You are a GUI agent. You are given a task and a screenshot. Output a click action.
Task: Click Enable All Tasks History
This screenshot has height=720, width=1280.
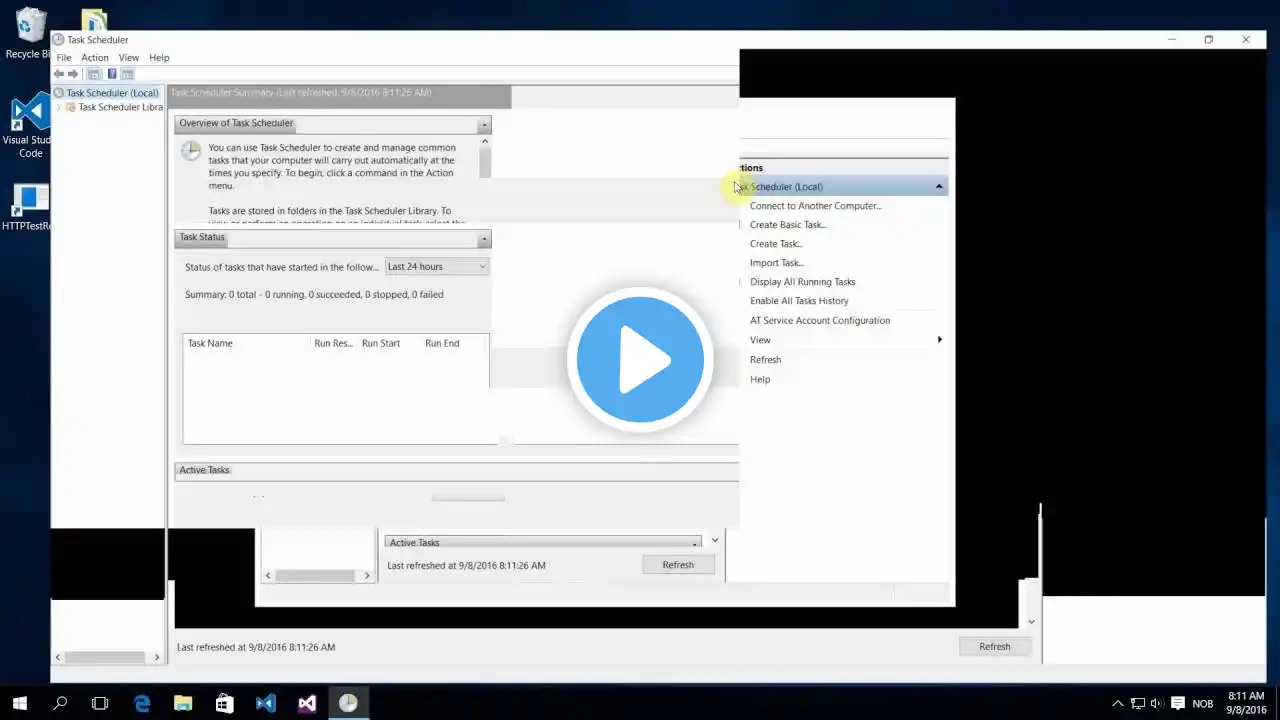799,301
